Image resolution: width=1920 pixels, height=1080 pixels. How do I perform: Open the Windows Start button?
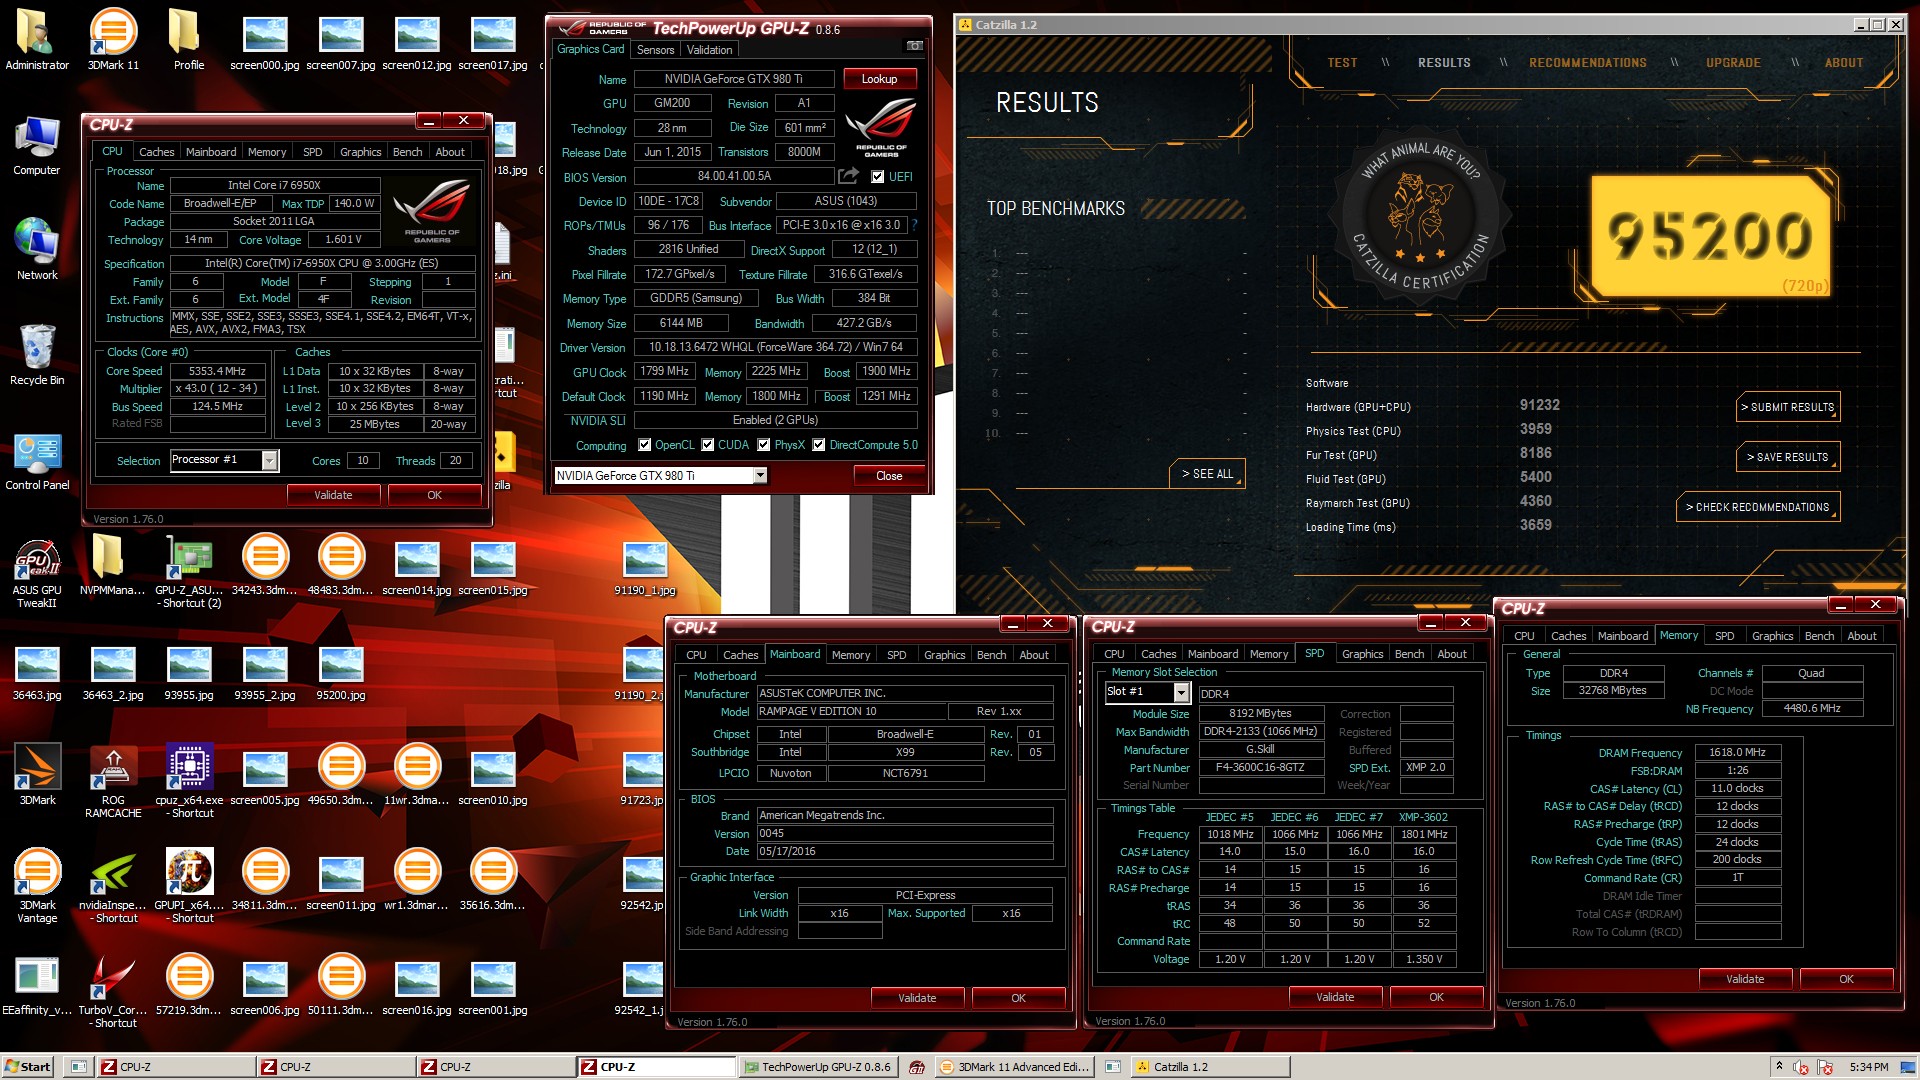click(x=28, y=1066)
